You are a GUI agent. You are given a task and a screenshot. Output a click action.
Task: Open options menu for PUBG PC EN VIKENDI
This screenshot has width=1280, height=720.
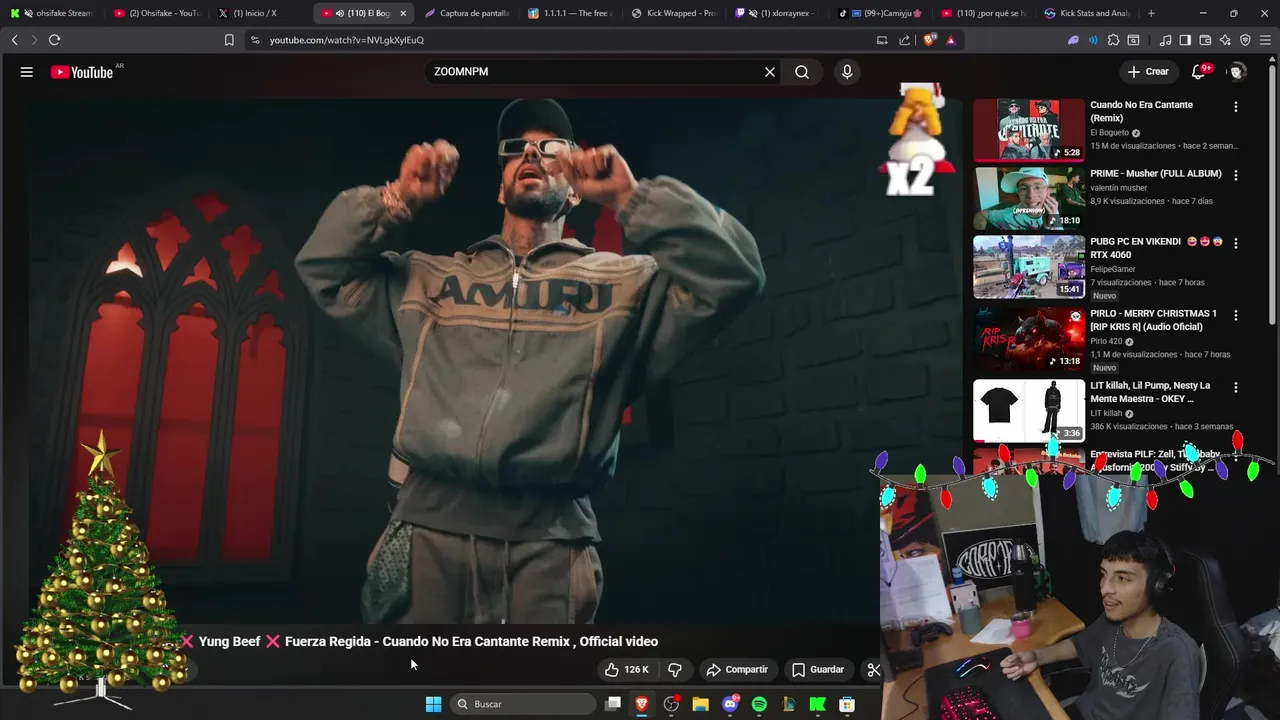tap(1236, 243)
